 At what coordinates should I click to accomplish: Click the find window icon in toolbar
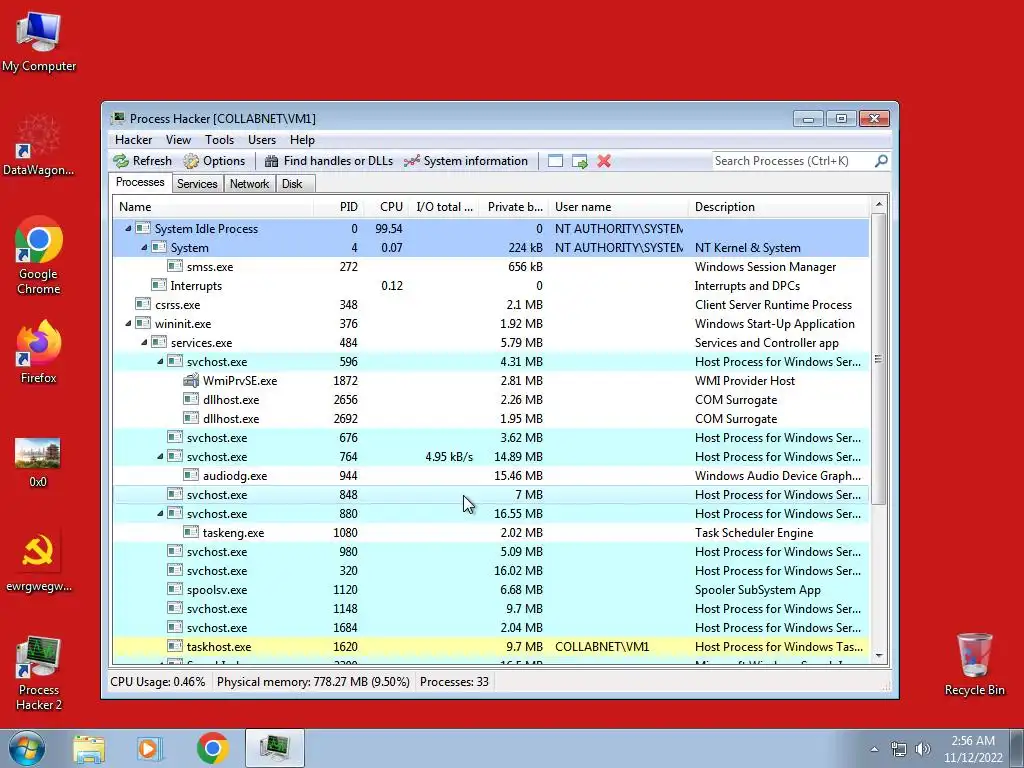click(x=555, y=161)
